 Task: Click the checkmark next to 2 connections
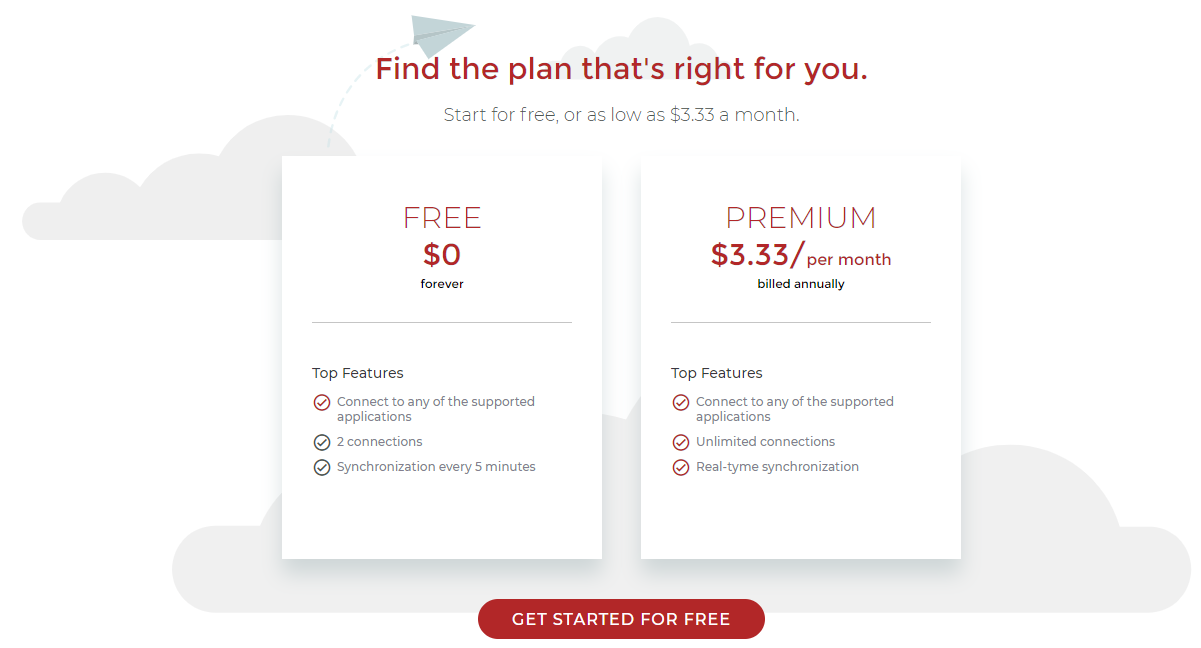(322, 442)
